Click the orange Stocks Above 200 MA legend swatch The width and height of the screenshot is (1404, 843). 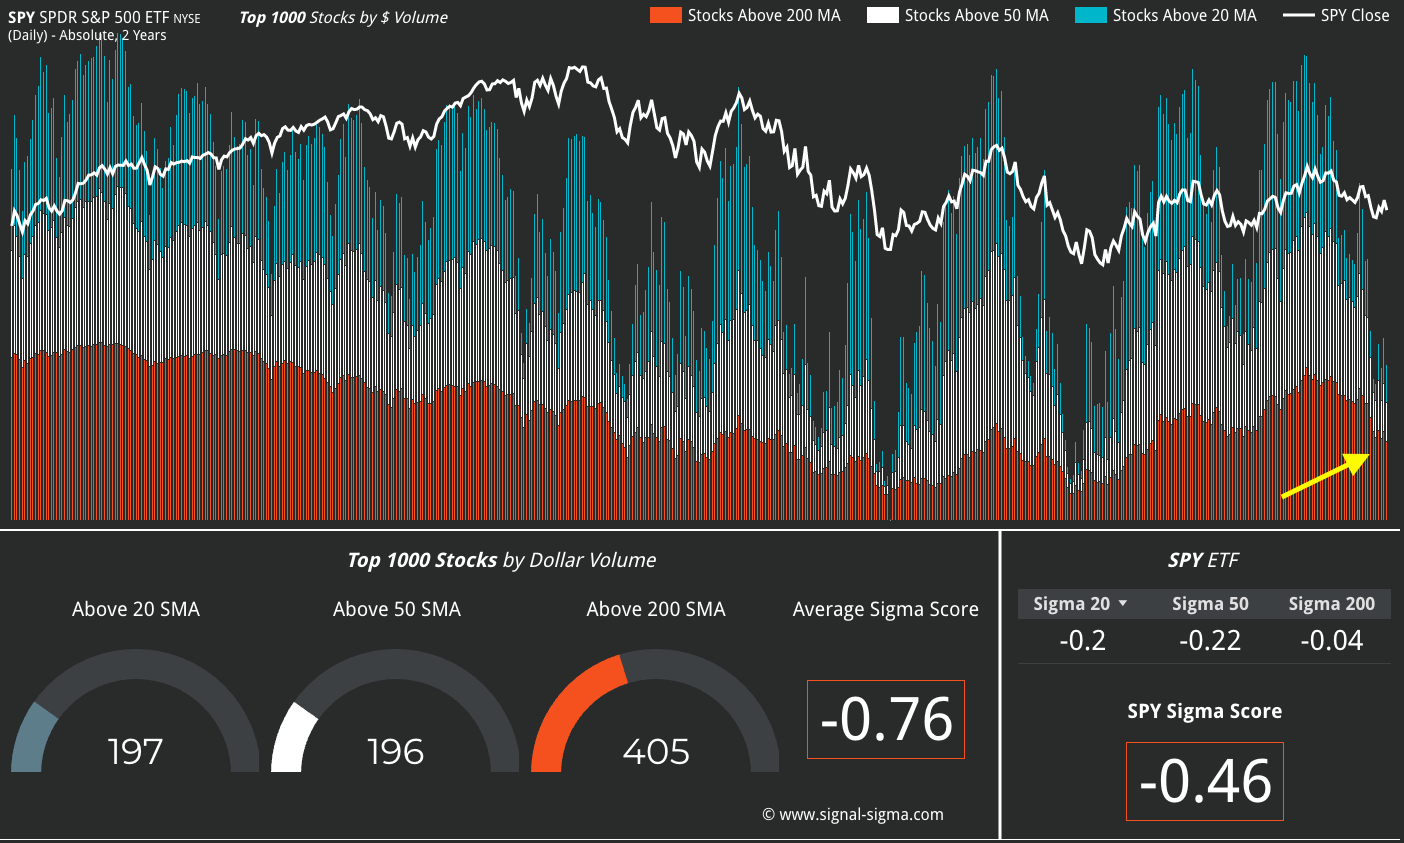click(665, 15)
